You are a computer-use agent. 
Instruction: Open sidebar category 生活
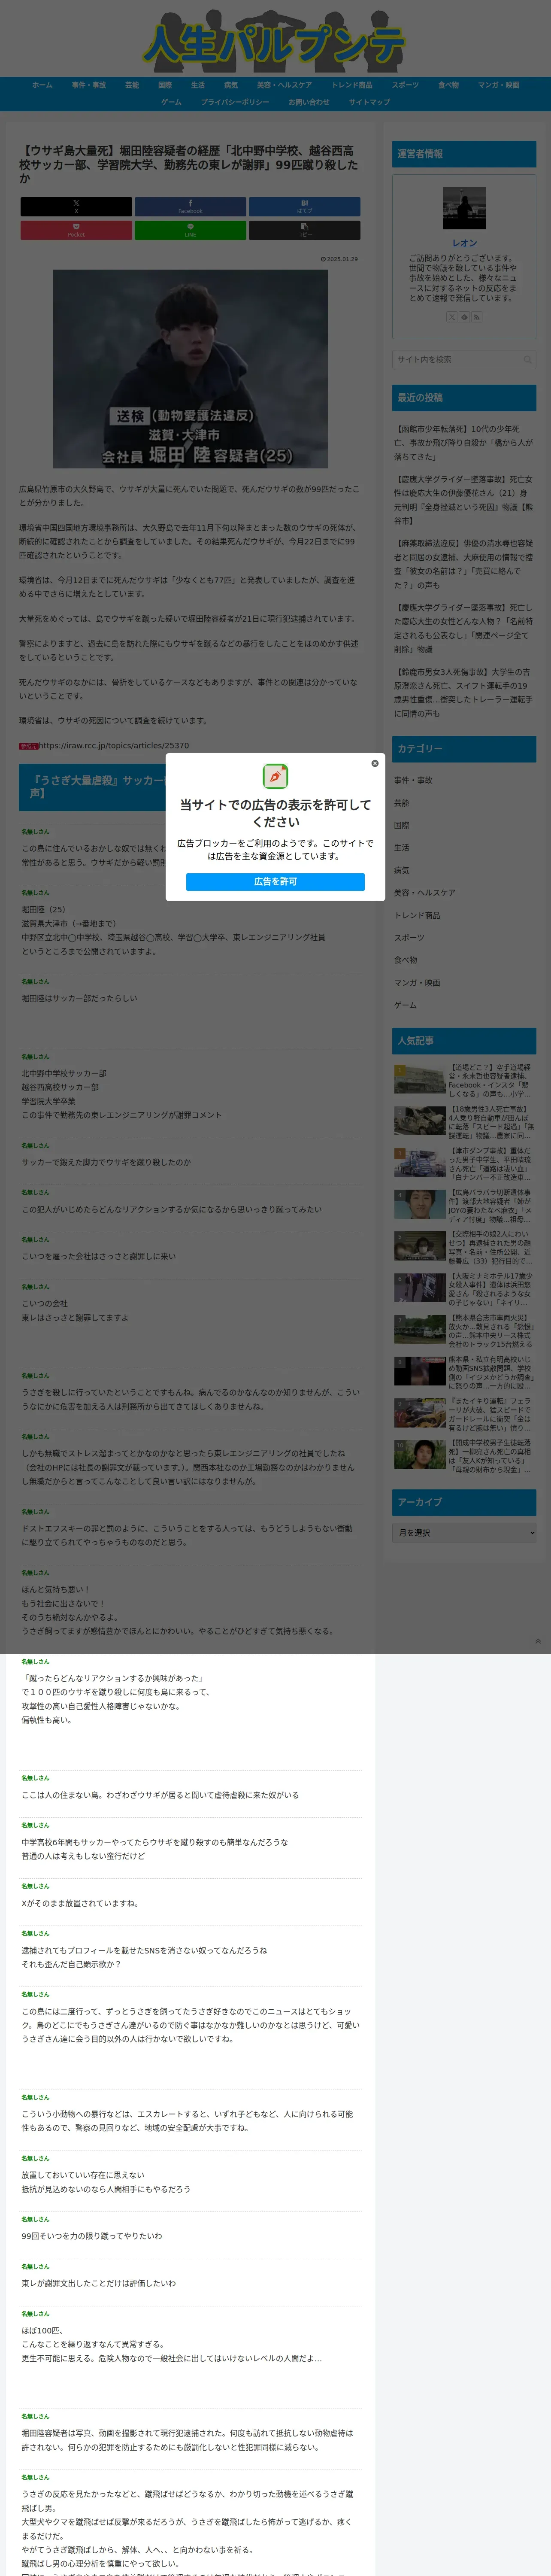click(402, 848)
